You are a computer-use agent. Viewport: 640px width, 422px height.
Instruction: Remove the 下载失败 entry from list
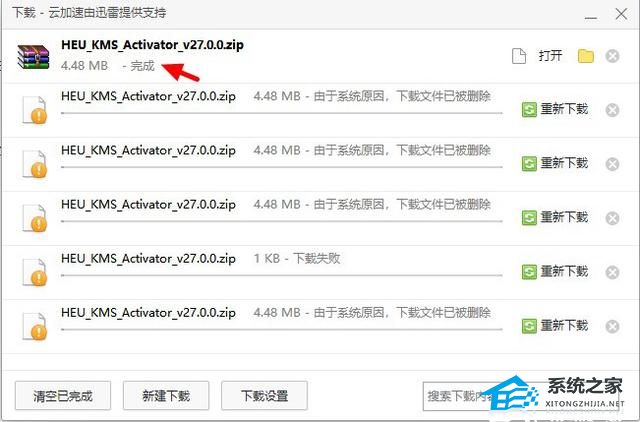[612, 272]
